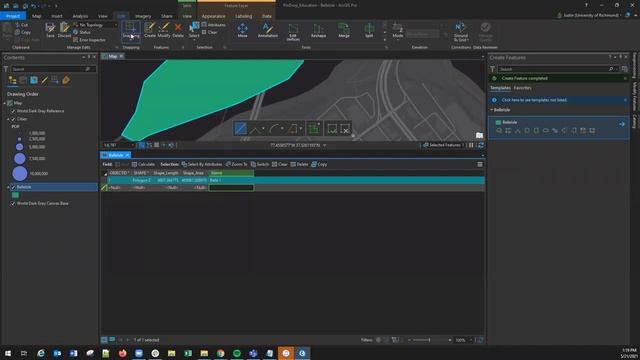The width and height of the screenshot is (640, 360).
Task: Click the Create Features search field
Action: click(x=558, y=69)
